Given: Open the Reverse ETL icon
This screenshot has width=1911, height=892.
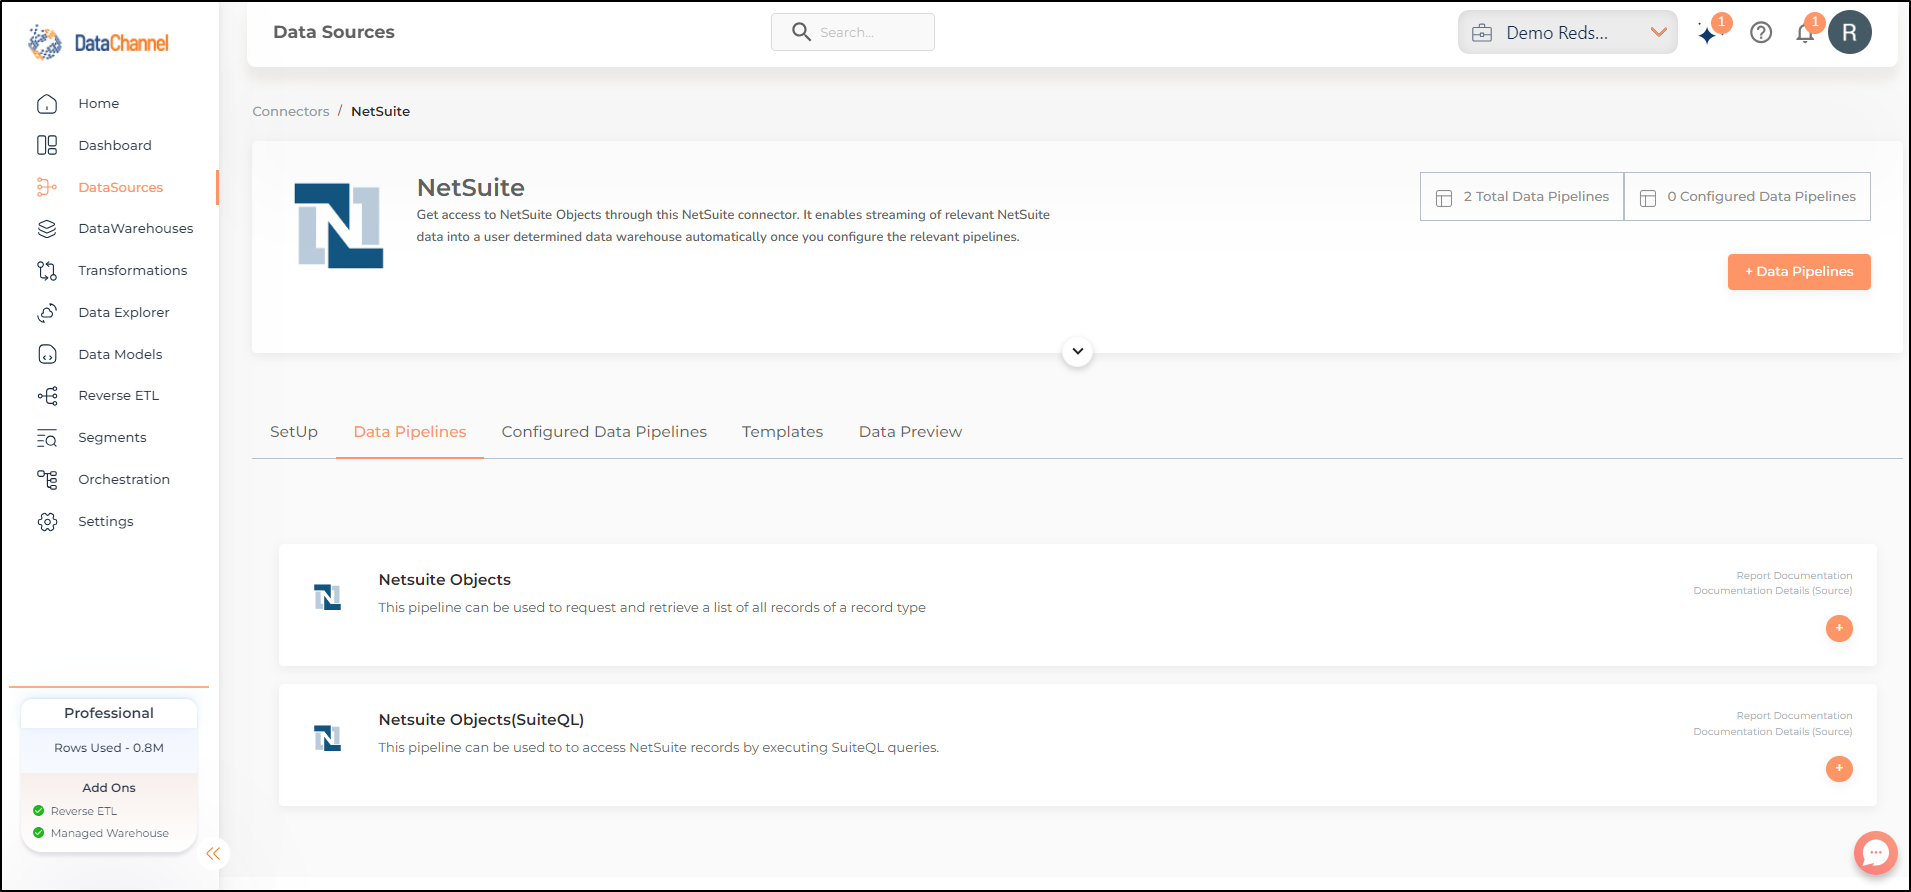Looking at the screenshot, I should pos(47,396).
